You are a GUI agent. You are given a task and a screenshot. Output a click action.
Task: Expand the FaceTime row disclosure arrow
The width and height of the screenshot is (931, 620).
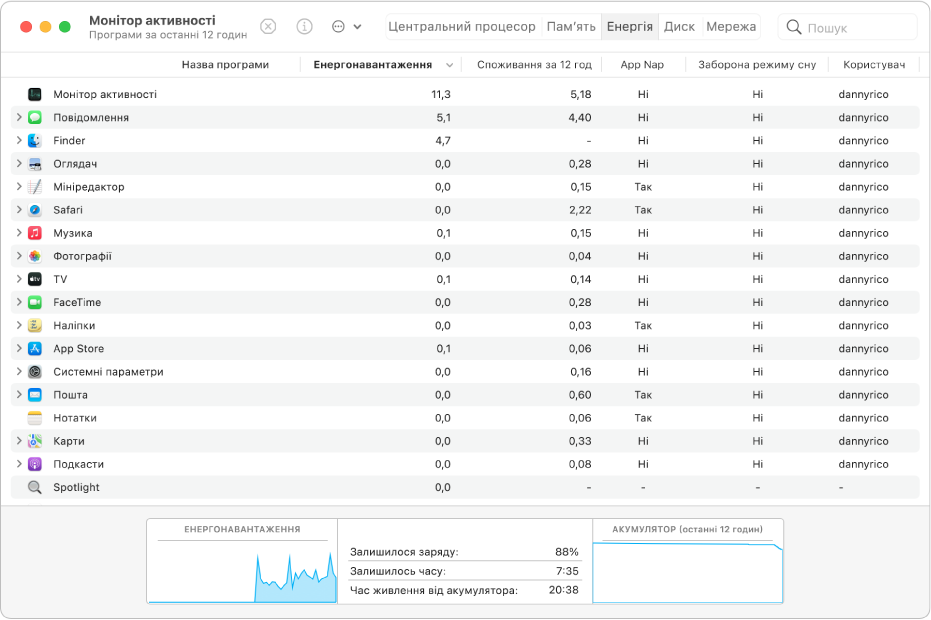pyautogui.click(x=18, y=302)
